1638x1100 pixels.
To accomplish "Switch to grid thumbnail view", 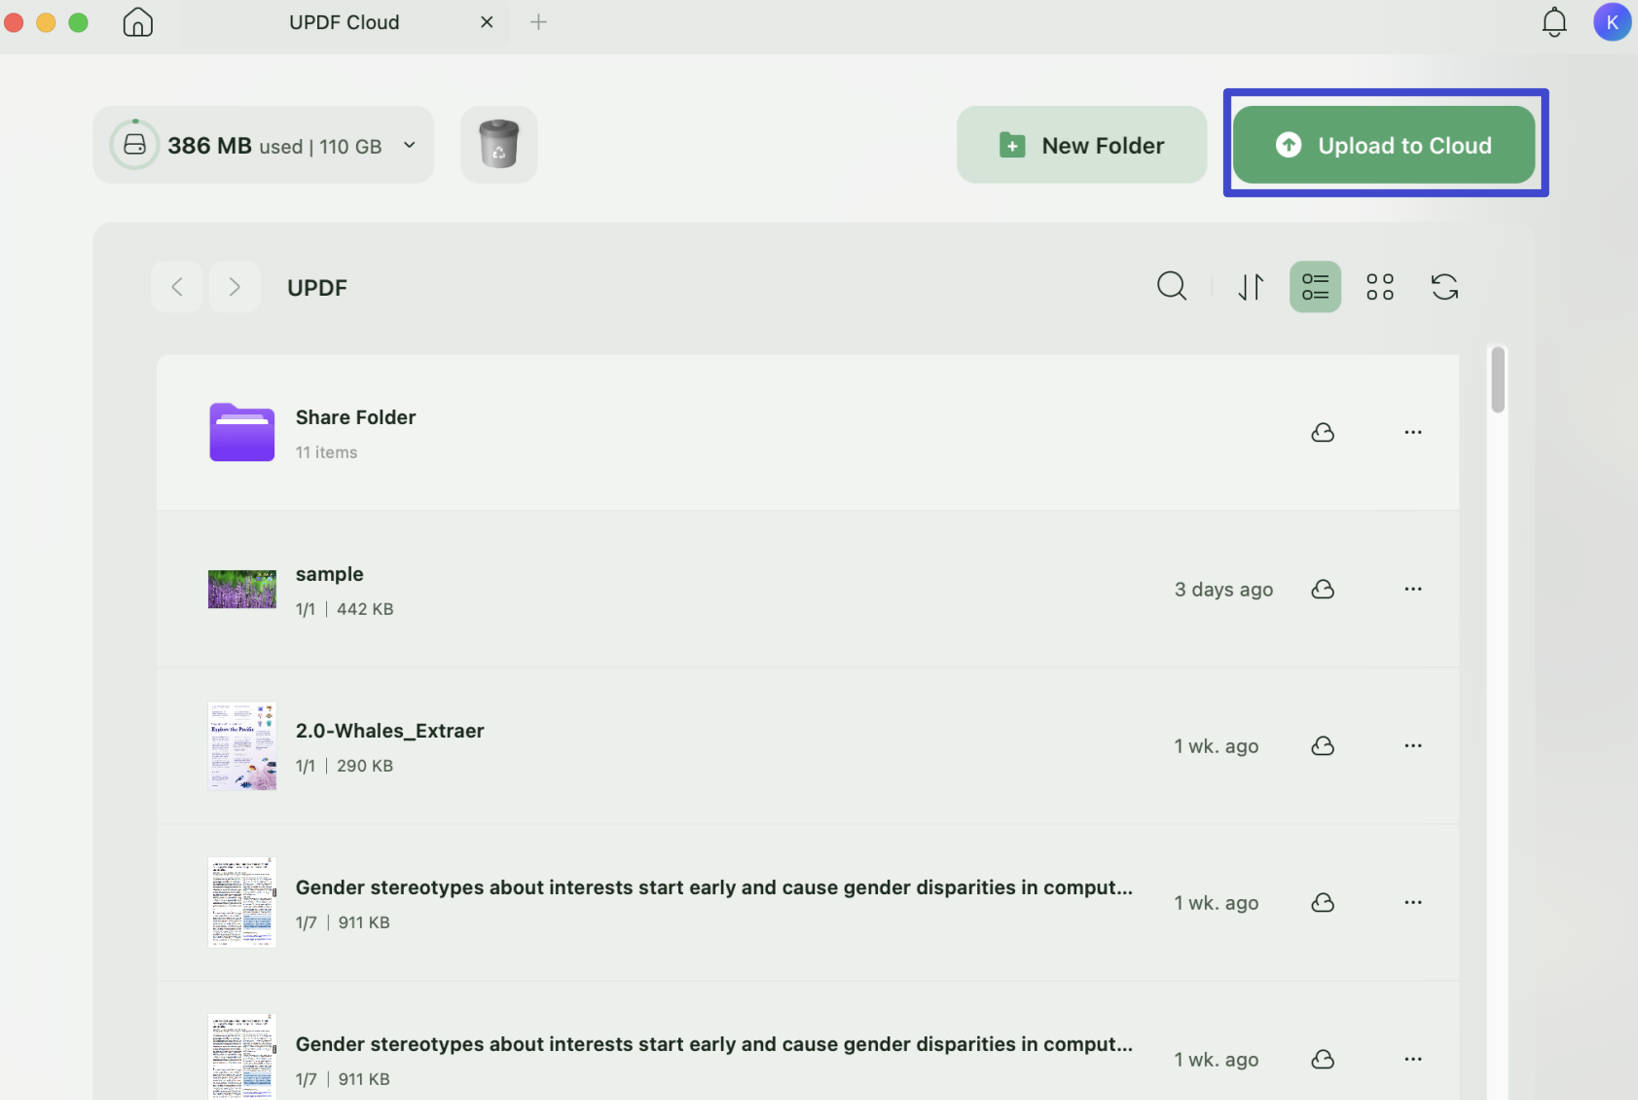I will coord(1380,287).
